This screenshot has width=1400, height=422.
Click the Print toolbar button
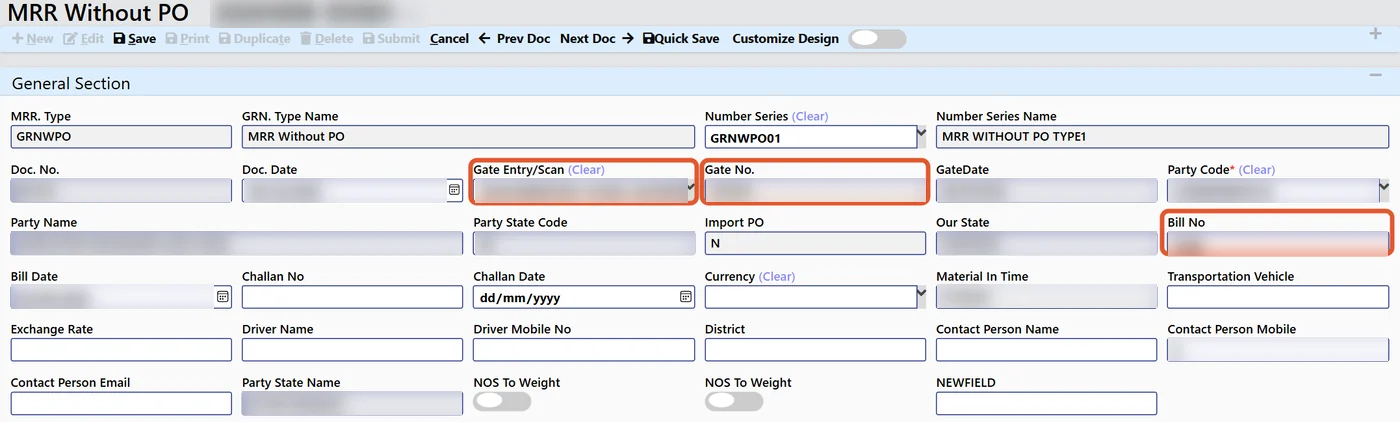188,38
